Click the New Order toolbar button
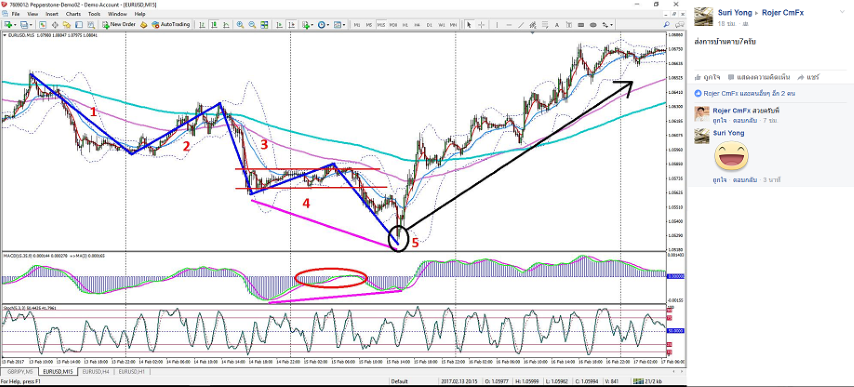Viewport: 854px width, 387px height. (x=118, y=24)
